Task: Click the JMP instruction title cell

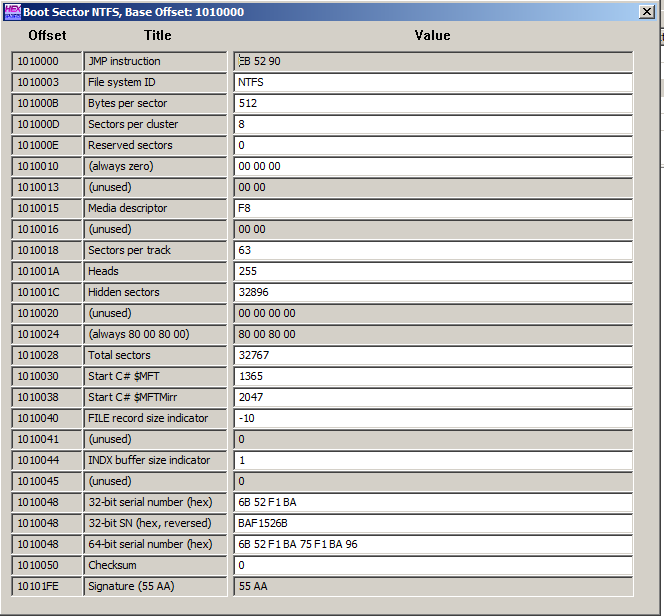Action: (155, 61)
